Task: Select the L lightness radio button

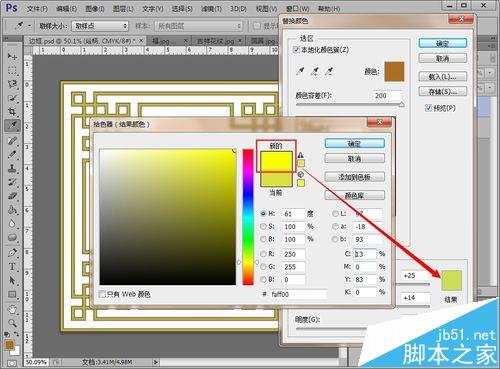Action: [335, 214]
